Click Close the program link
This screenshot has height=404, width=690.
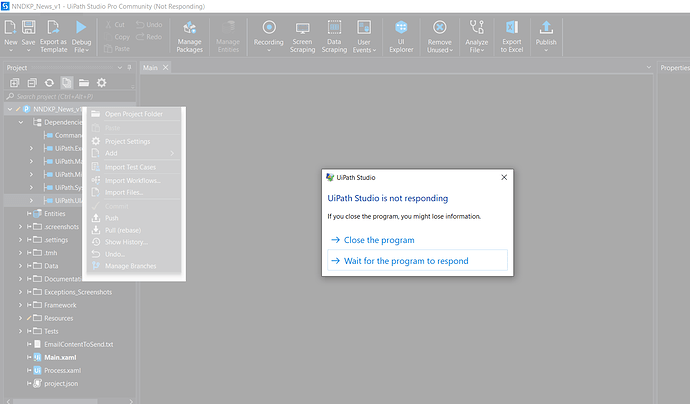tap(379, 240)
